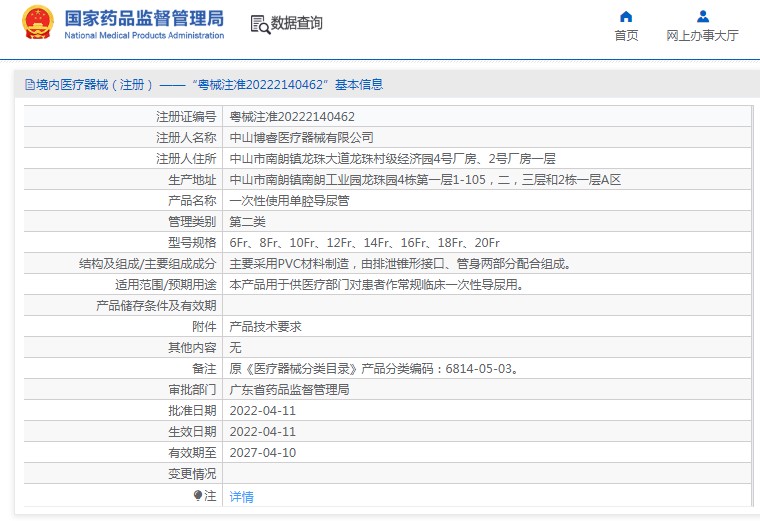
Task: Click the 广东省药品监督管理局 approval department cell
Action: 289,390
